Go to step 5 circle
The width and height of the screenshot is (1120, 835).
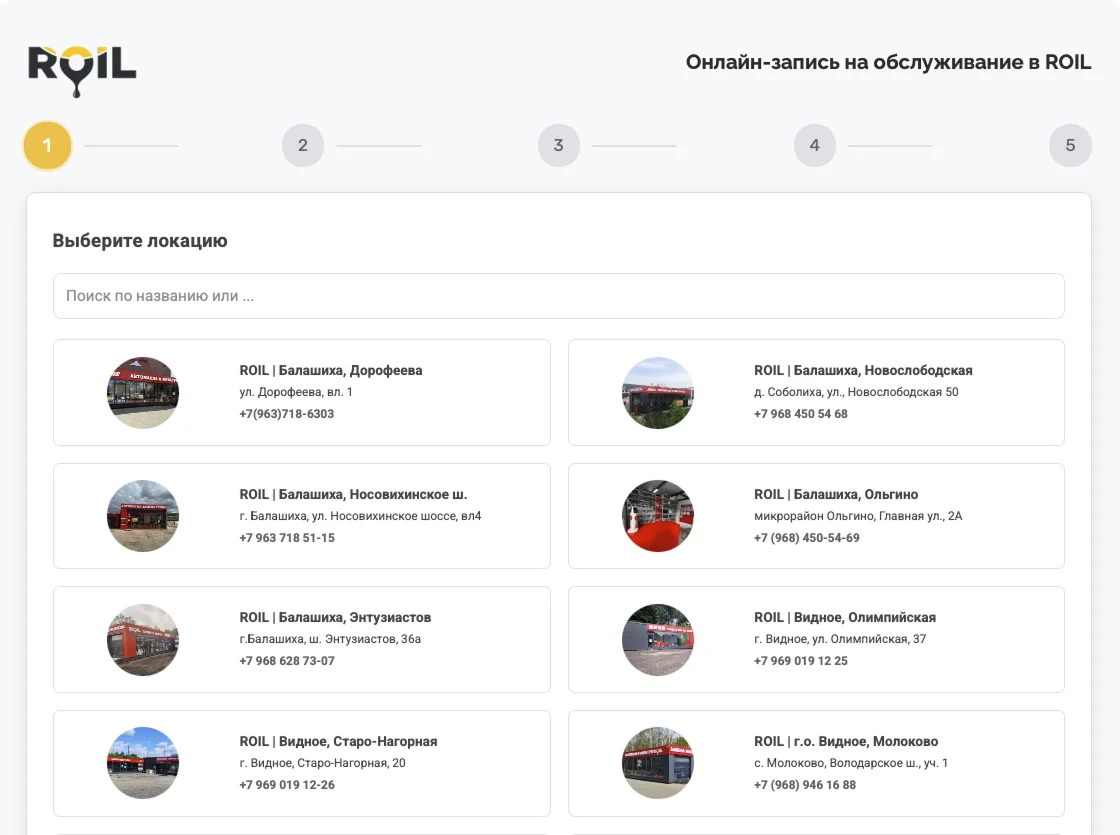point(1070,146)
